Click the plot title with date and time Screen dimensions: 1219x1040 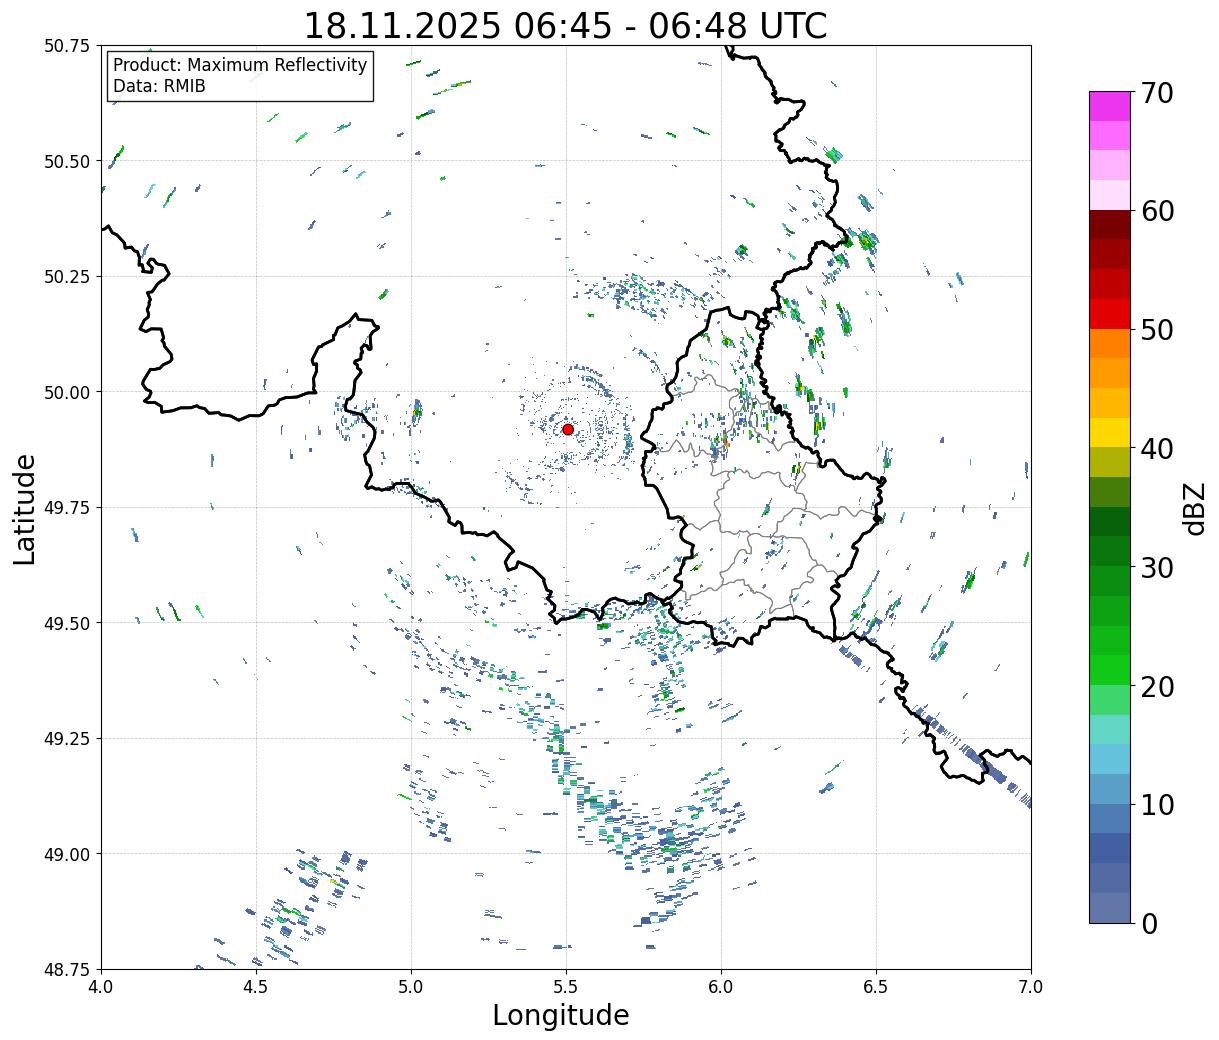pos(565,25)
